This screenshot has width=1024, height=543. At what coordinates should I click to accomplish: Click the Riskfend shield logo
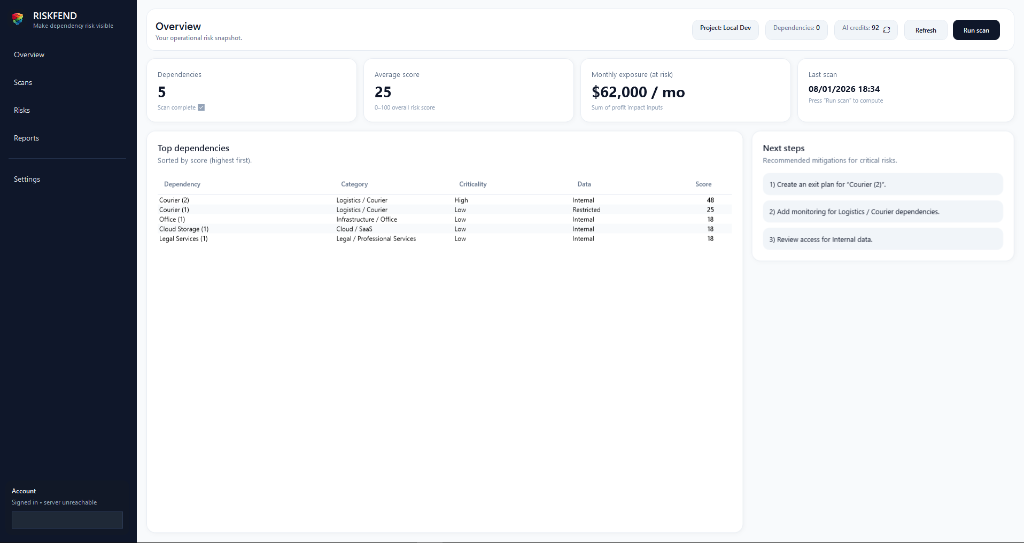pyautogui.click(x=18, y=19)
